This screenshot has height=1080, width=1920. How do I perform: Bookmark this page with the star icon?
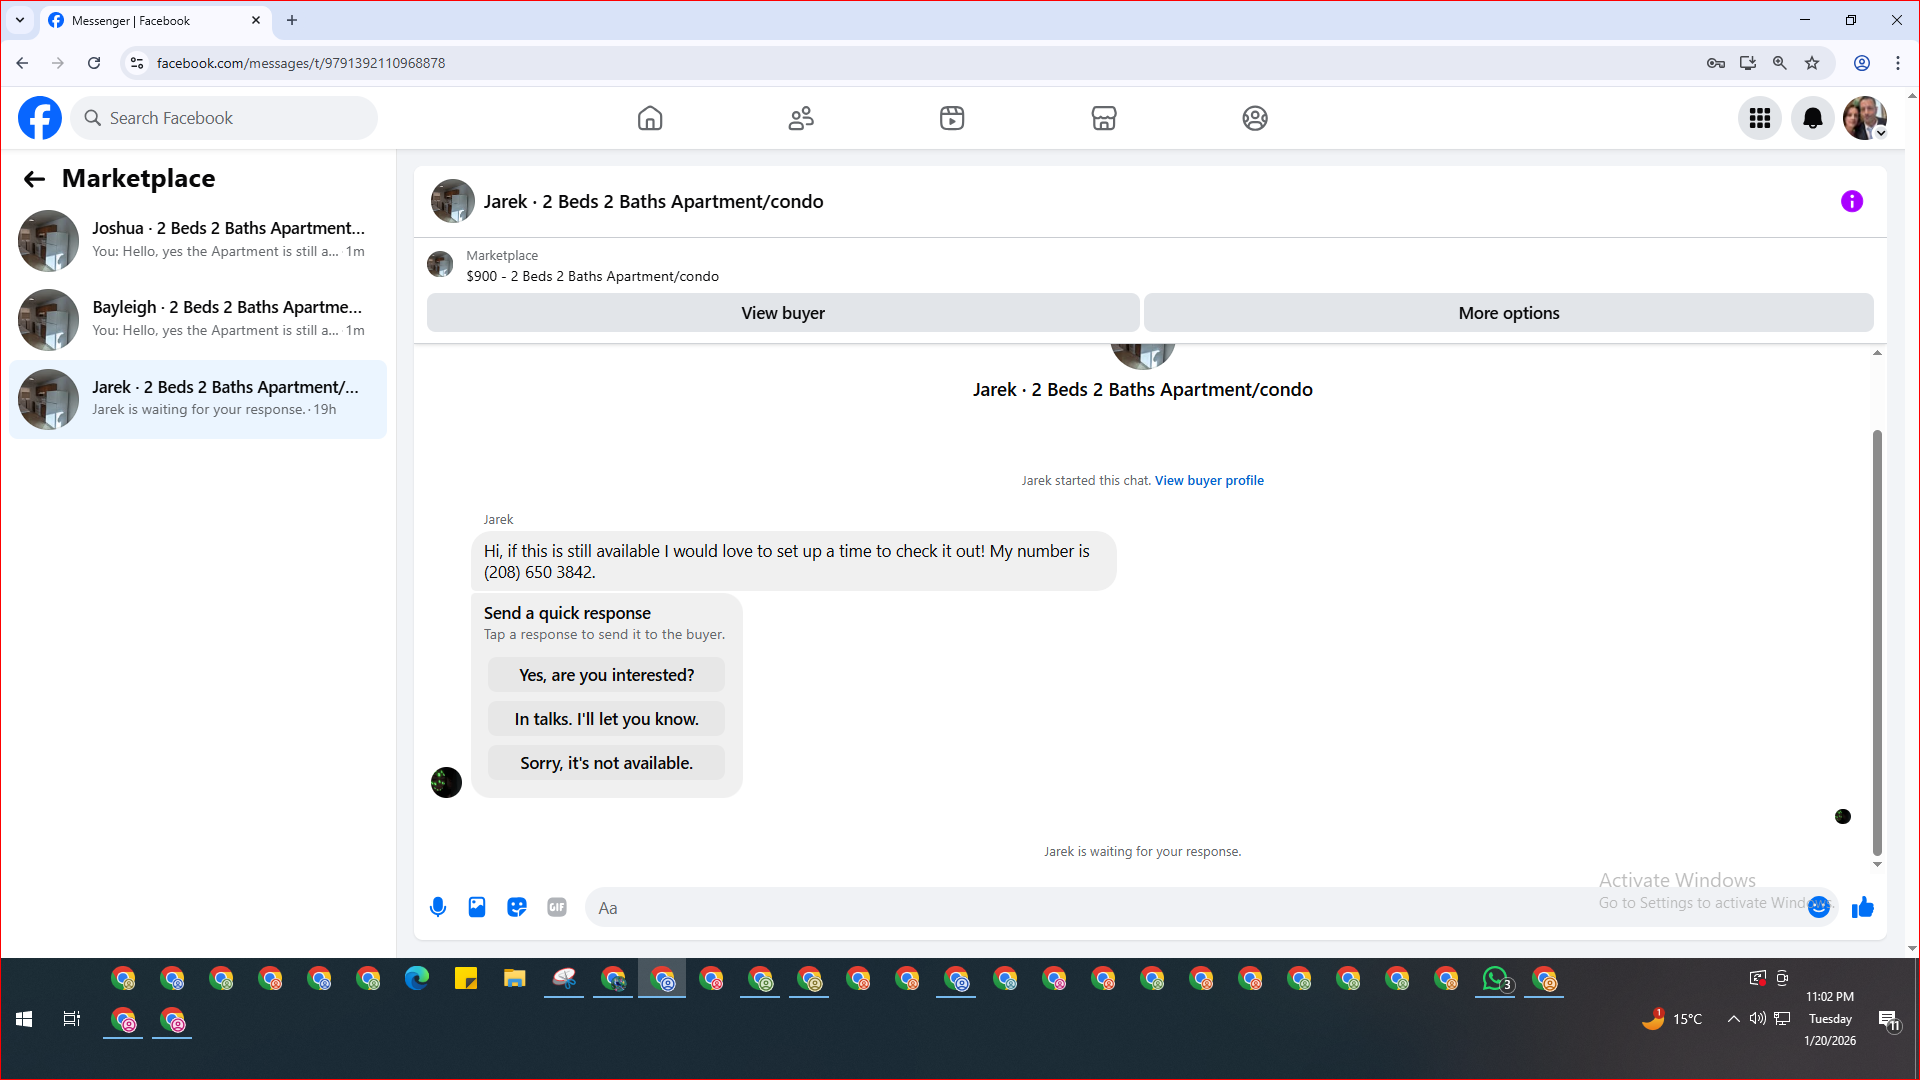[1812, 63]
